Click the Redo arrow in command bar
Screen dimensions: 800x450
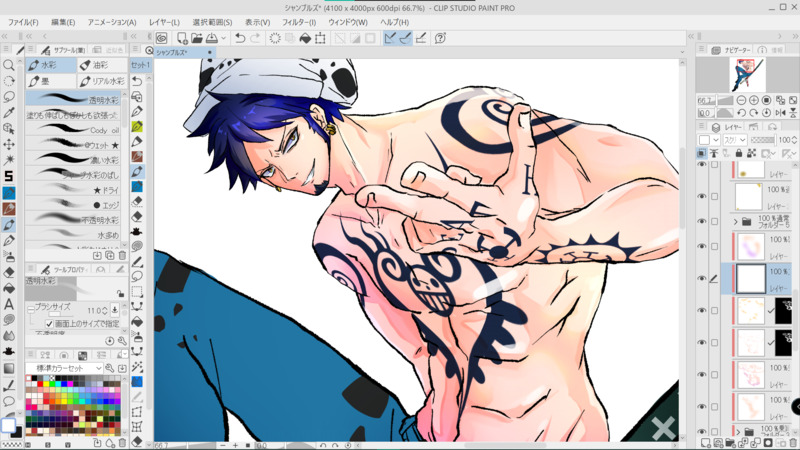click(x=255, y=38)
